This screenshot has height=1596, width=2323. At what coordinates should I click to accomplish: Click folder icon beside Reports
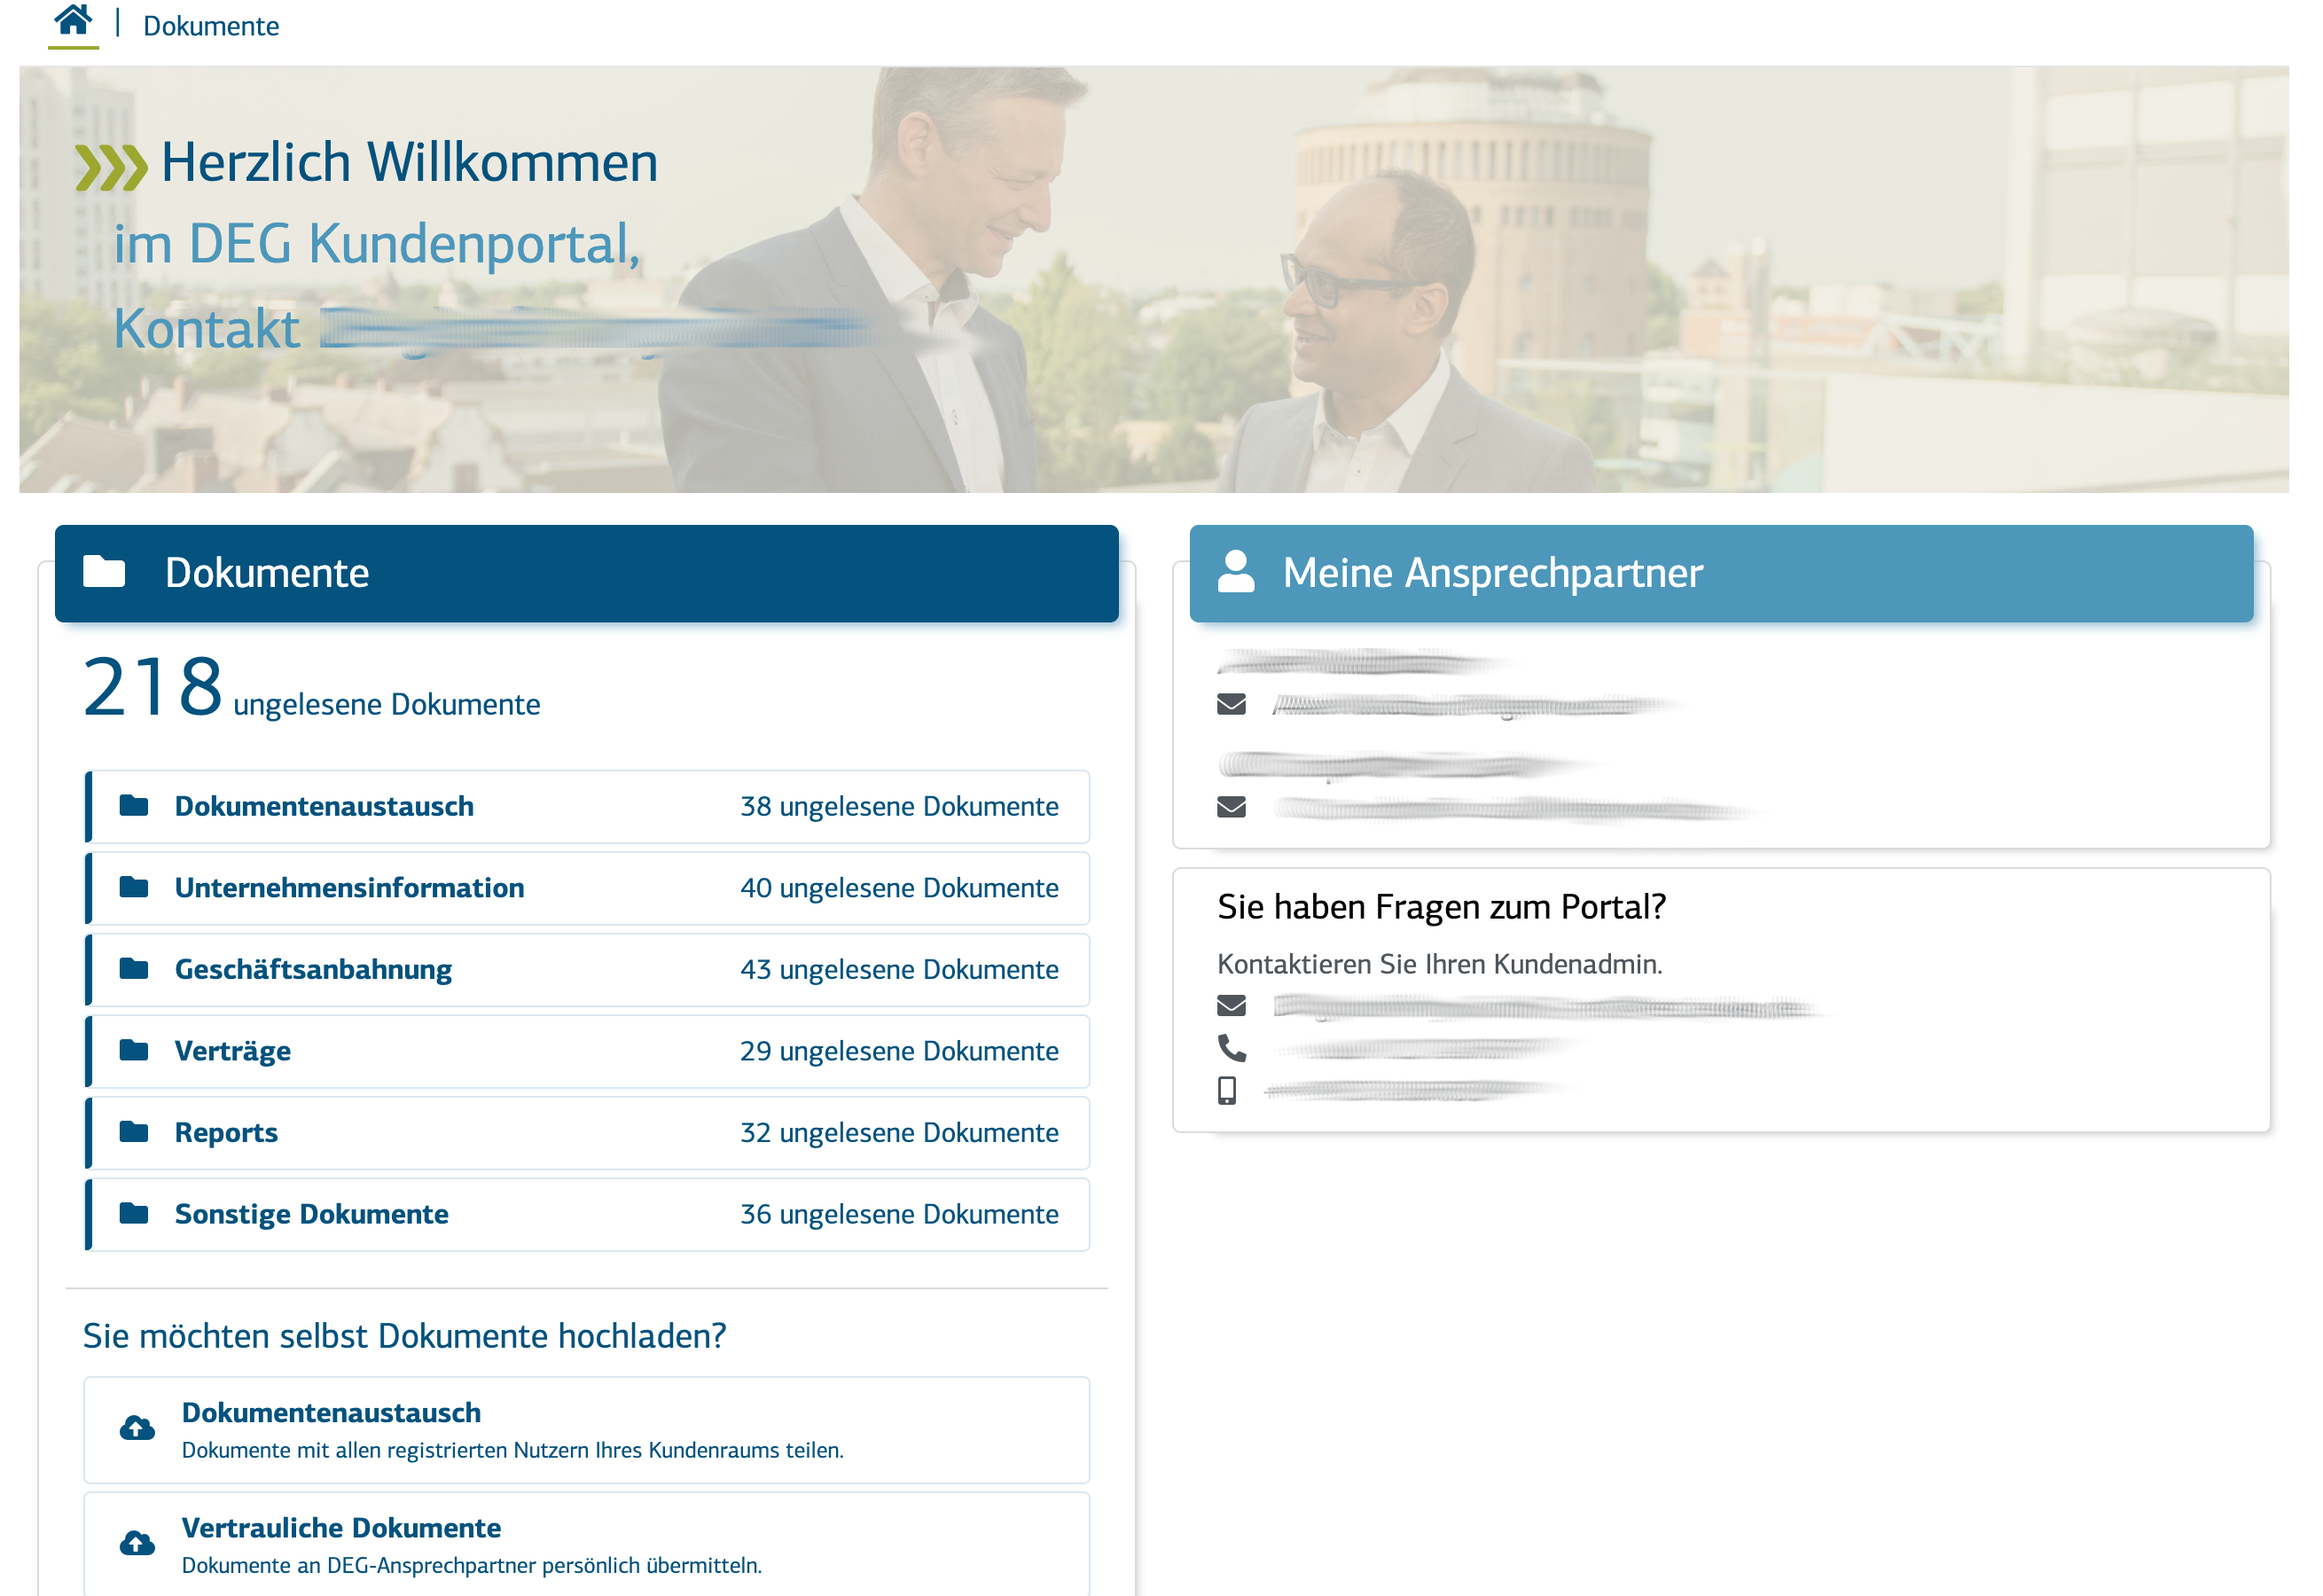coord(134,1132)
